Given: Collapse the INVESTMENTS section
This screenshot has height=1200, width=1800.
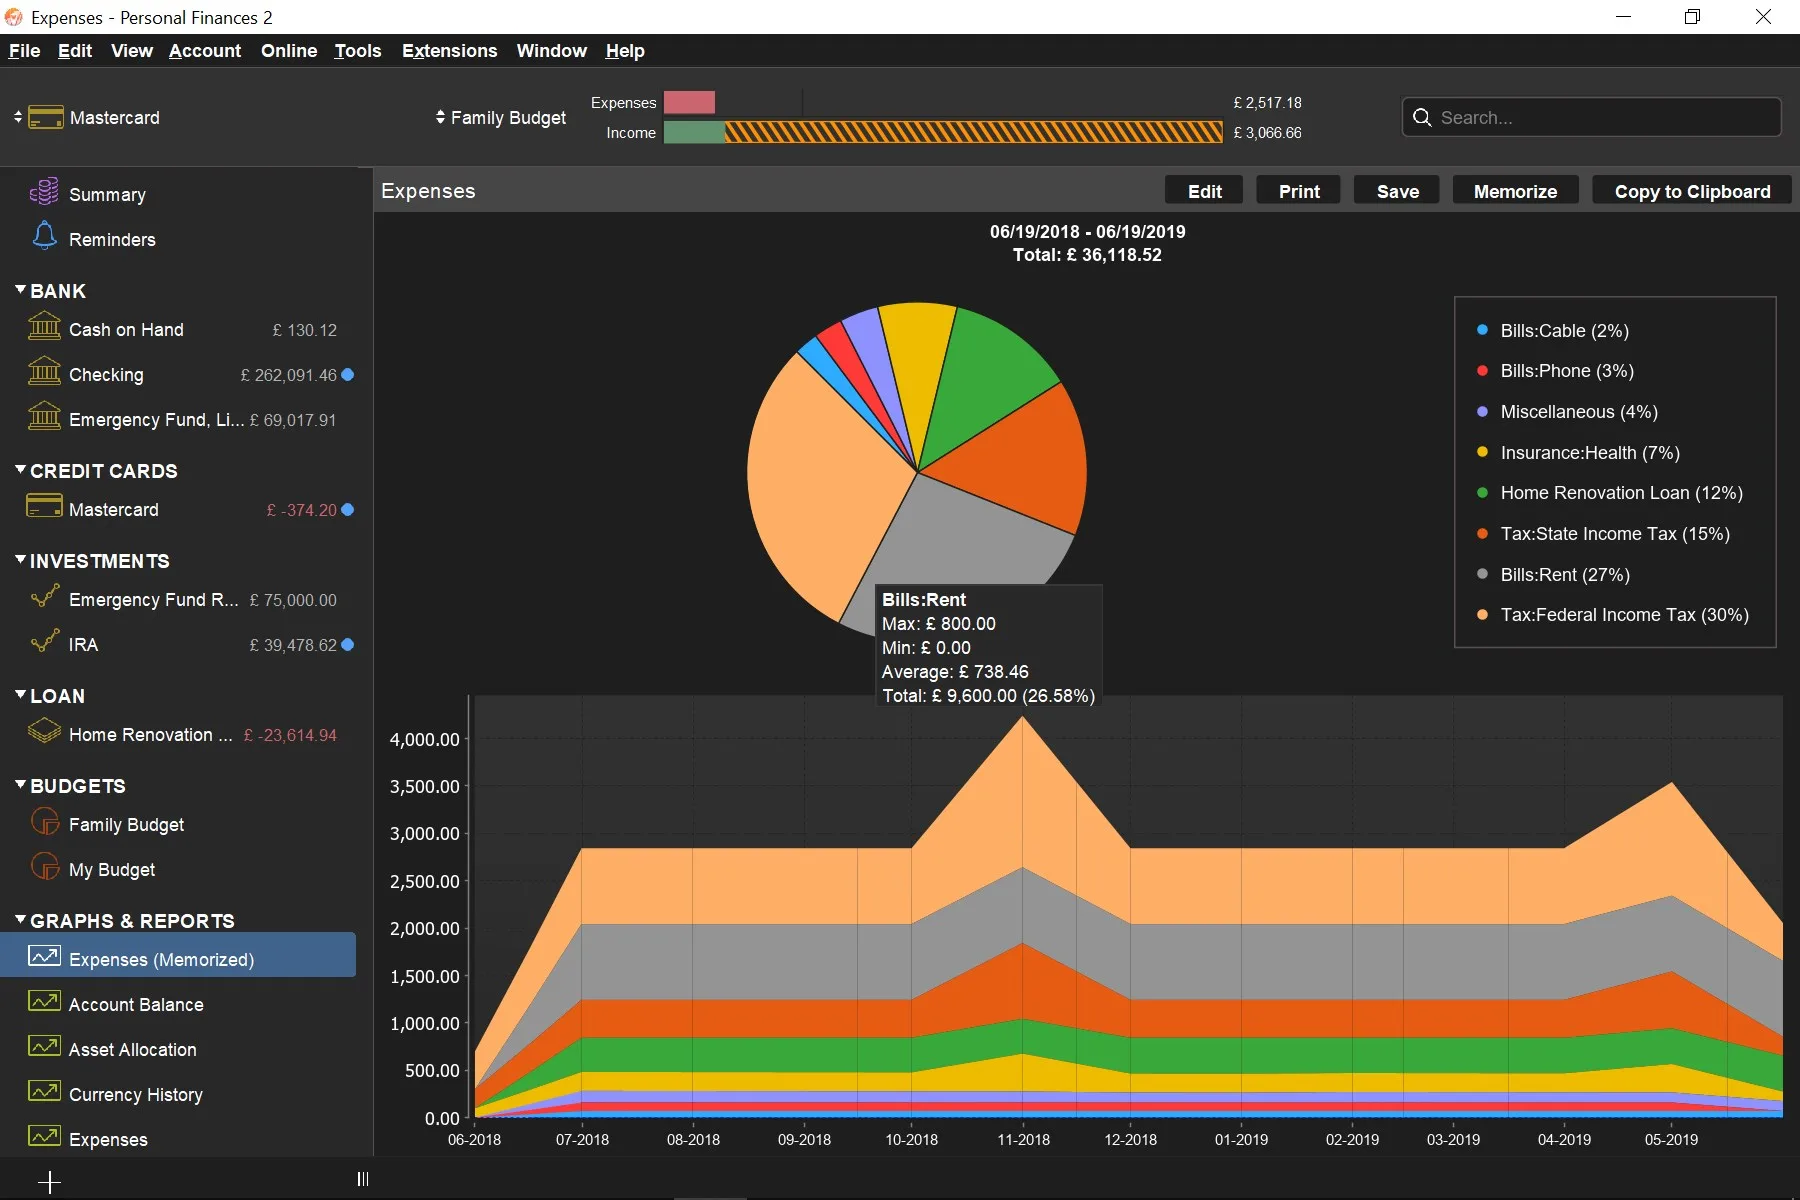Looking at the screenshot, I should click(20, 560).
